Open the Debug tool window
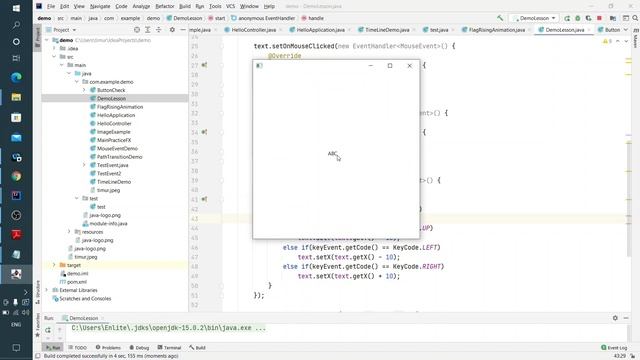The image size is (640, 360). (x=139, y=347)
